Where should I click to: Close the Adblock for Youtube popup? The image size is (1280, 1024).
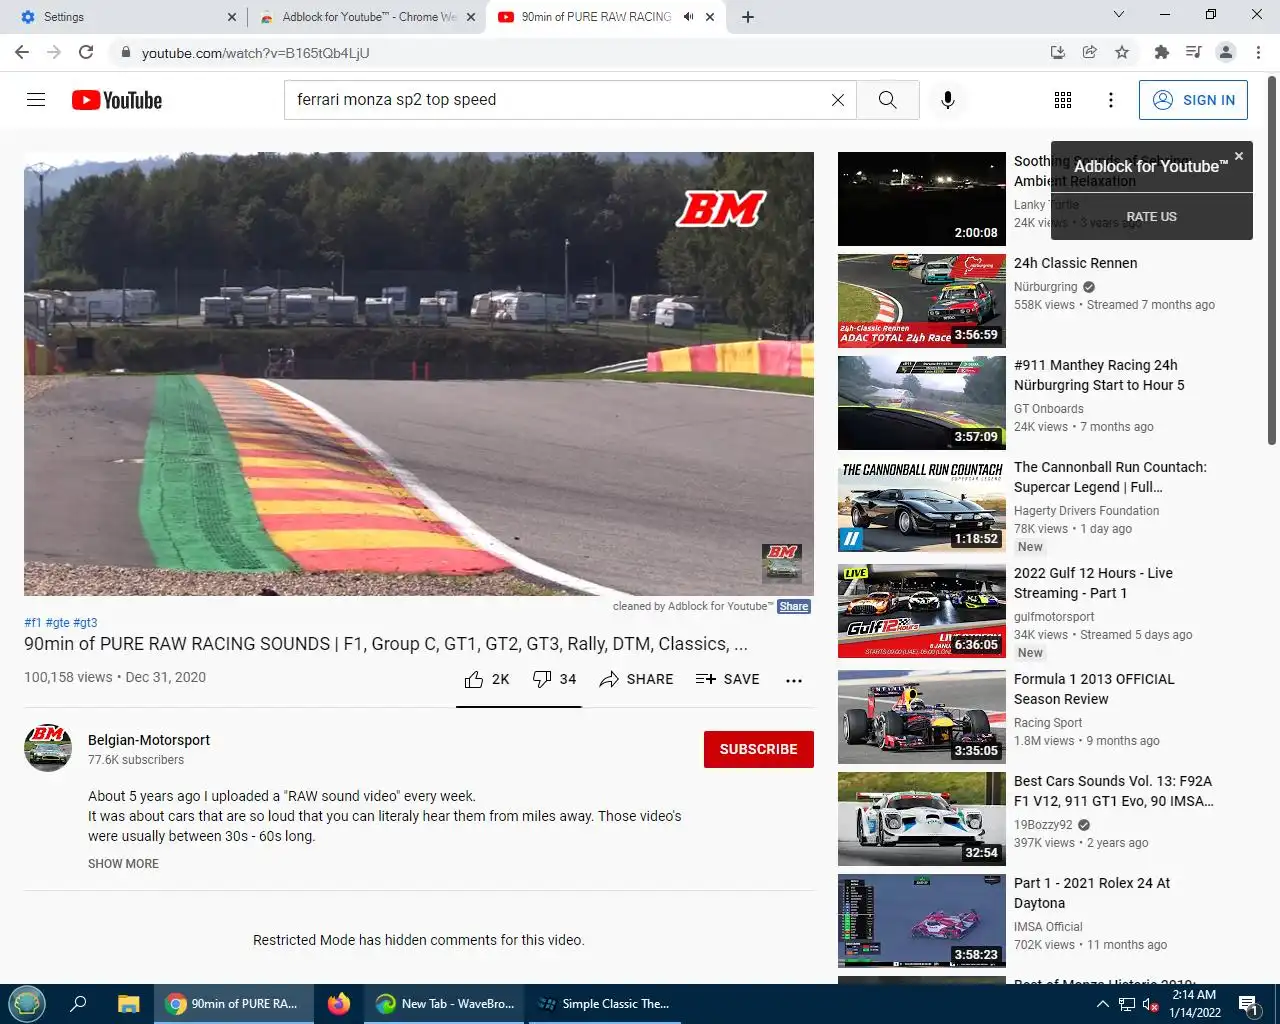tap(1239, 156)
